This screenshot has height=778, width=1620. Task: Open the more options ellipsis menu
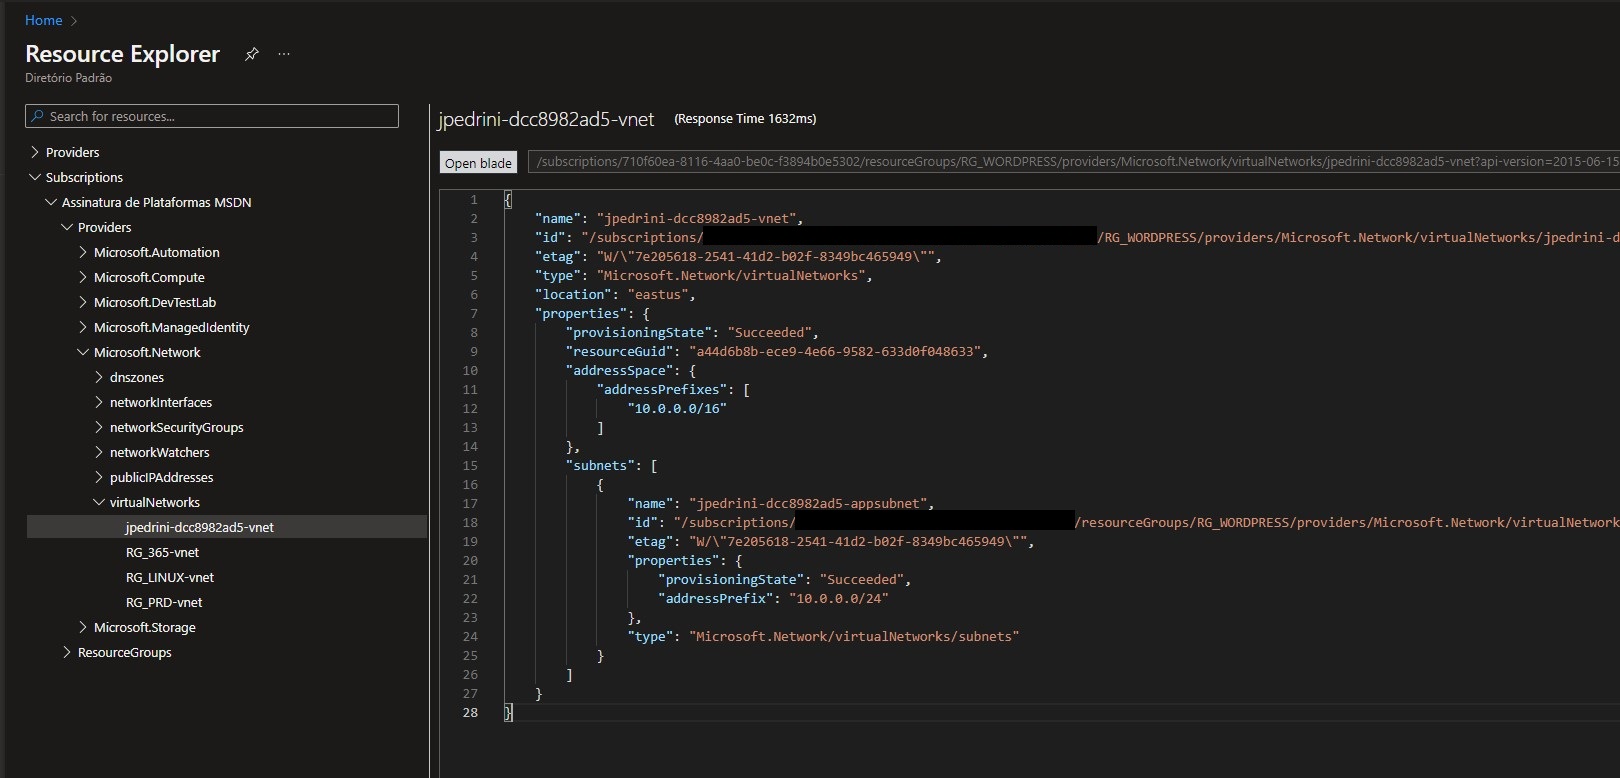click(284, 54)
